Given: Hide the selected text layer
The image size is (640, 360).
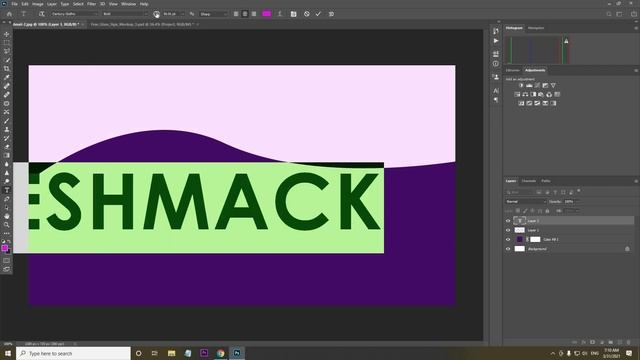Looking at the screenshot, I should click(508, 221).
